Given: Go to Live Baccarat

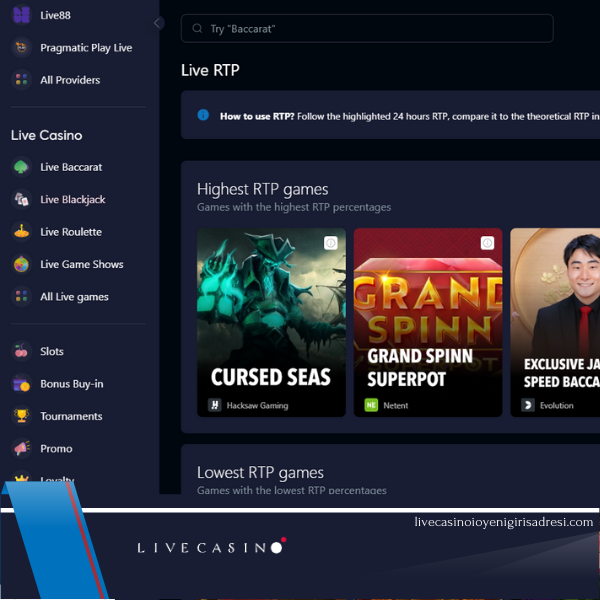Looking at the screenshot, I should [x=71, y=167].
